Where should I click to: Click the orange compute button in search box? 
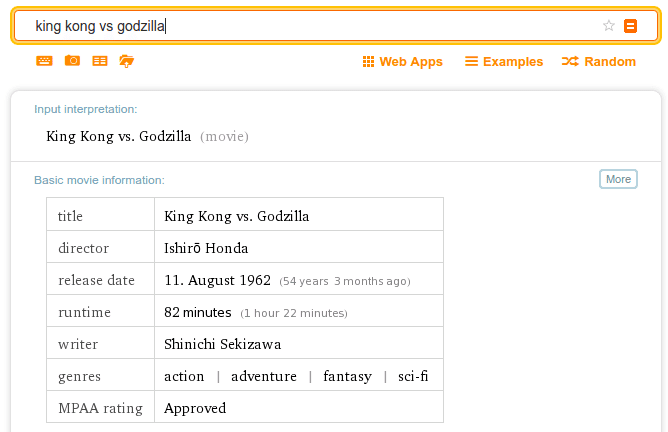tap(631, 26)
